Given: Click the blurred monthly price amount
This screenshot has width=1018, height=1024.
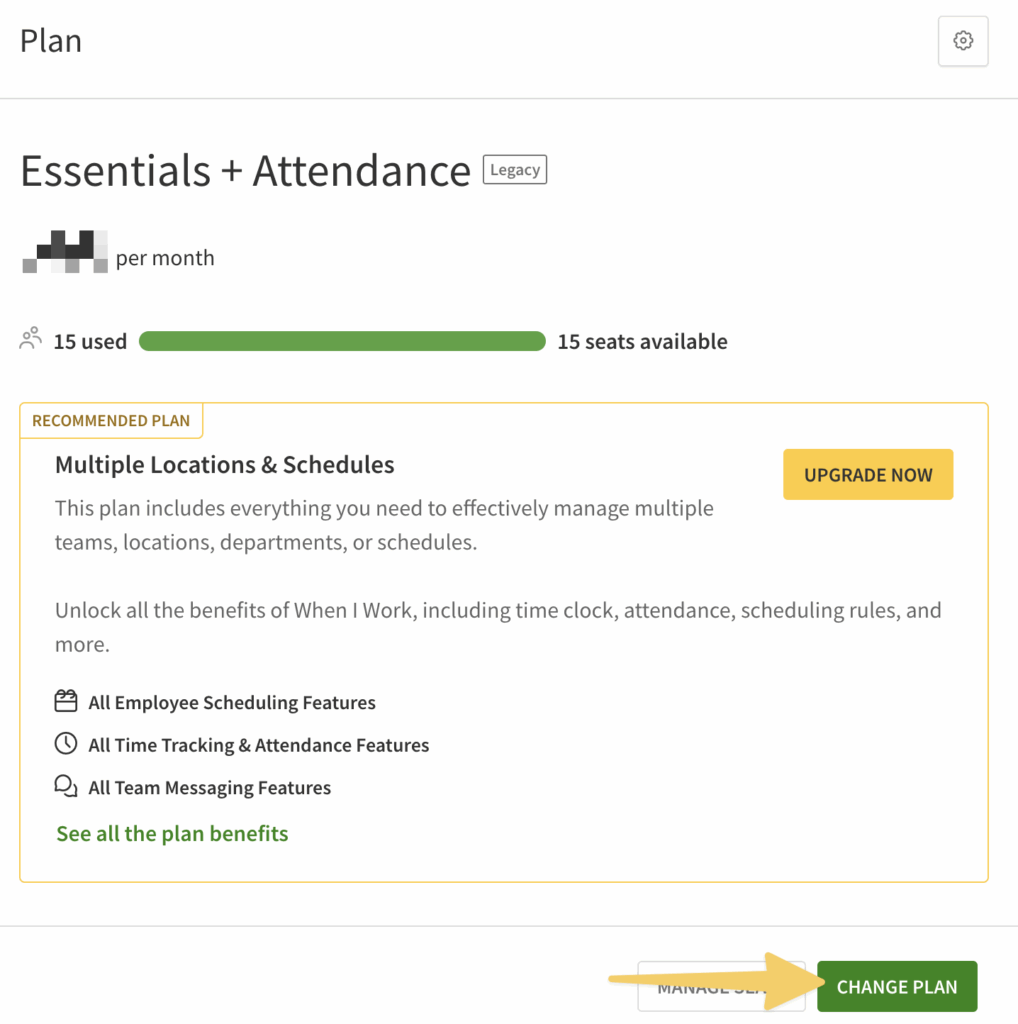Looking at the screenshot, I should (65, 252).
